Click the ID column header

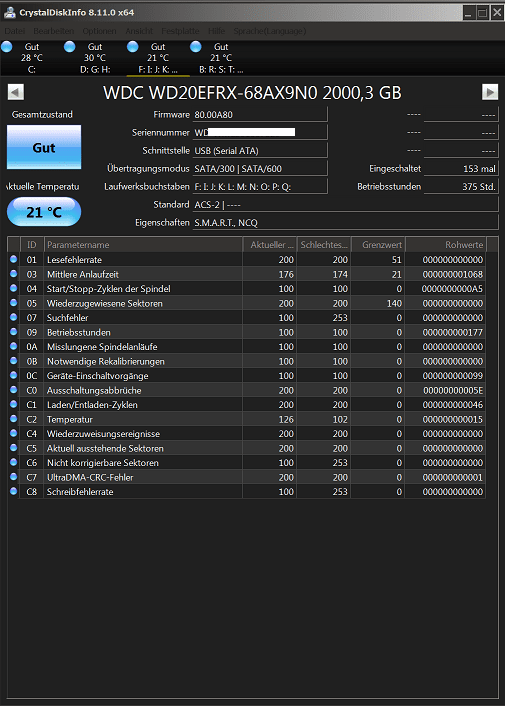[32, 244]
